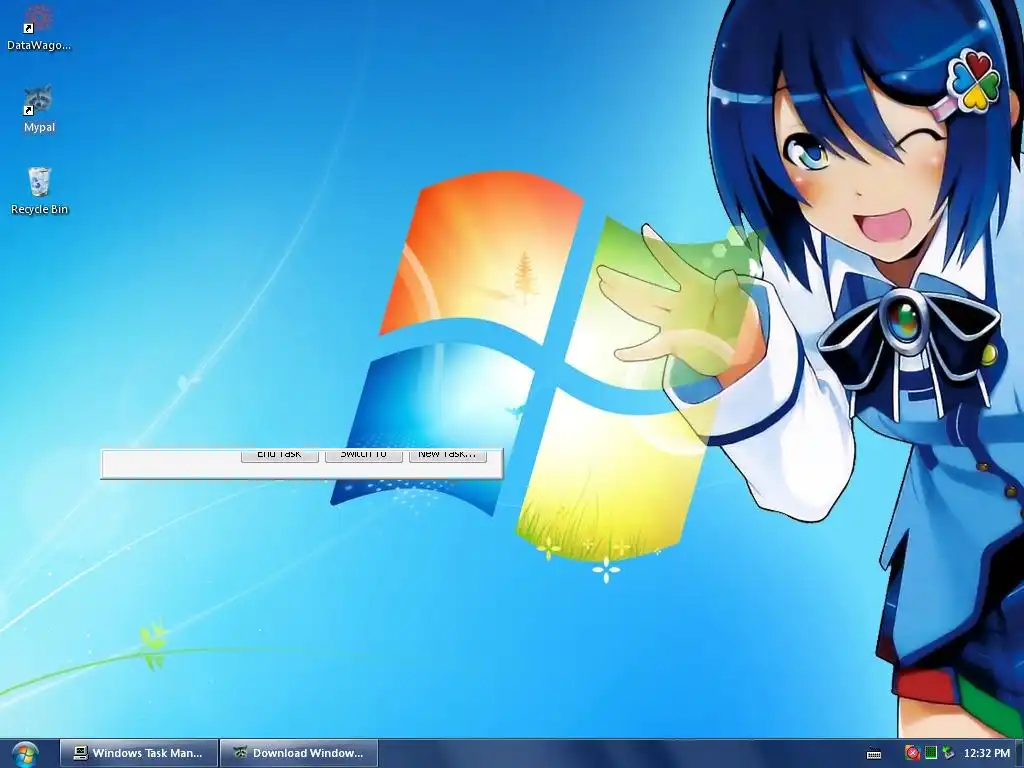Click the New Task button

pyautogui.click(x=447, y=455)
